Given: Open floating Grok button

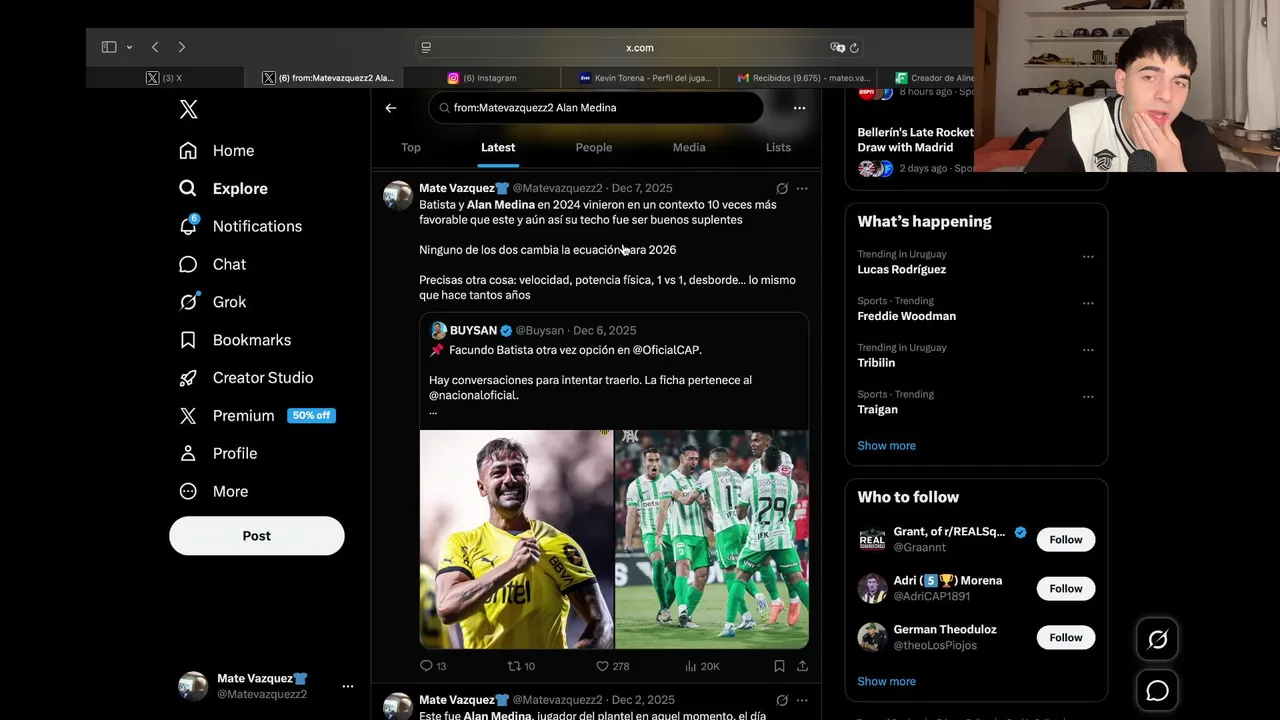Looking at the screenshot, I should (1157, 639).
